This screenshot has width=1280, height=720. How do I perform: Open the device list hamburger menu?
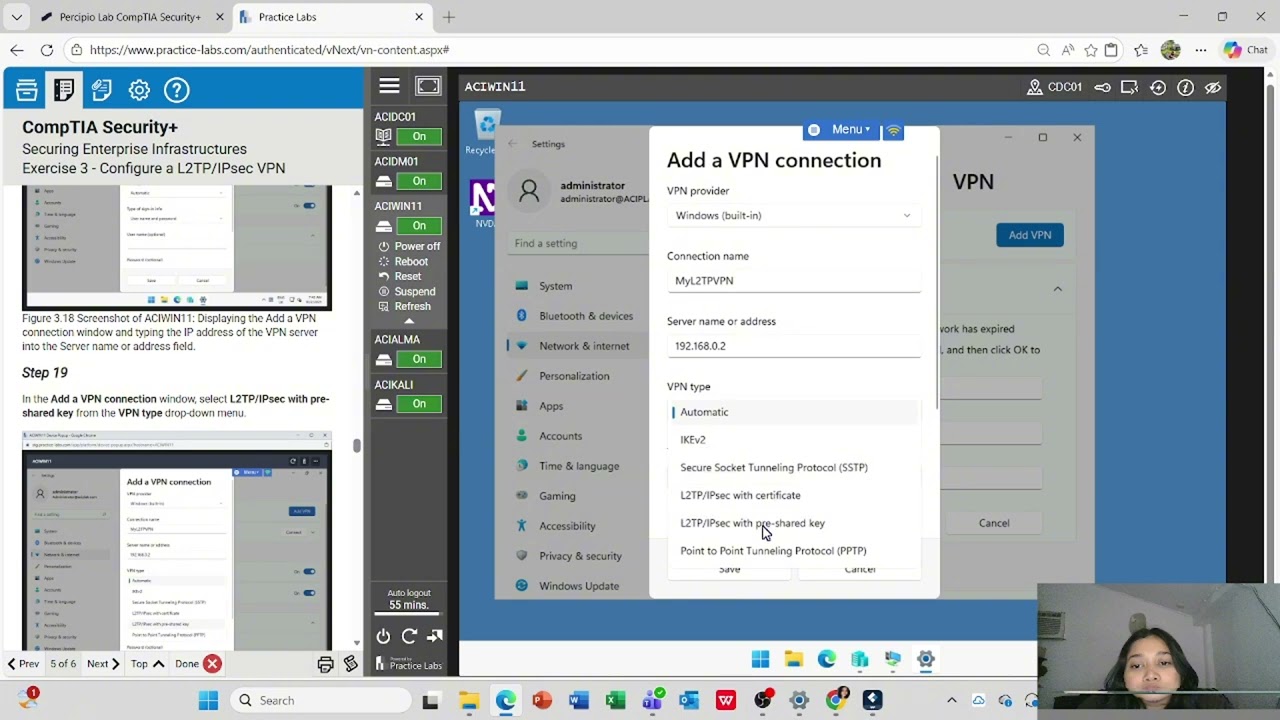pos(389,86)
